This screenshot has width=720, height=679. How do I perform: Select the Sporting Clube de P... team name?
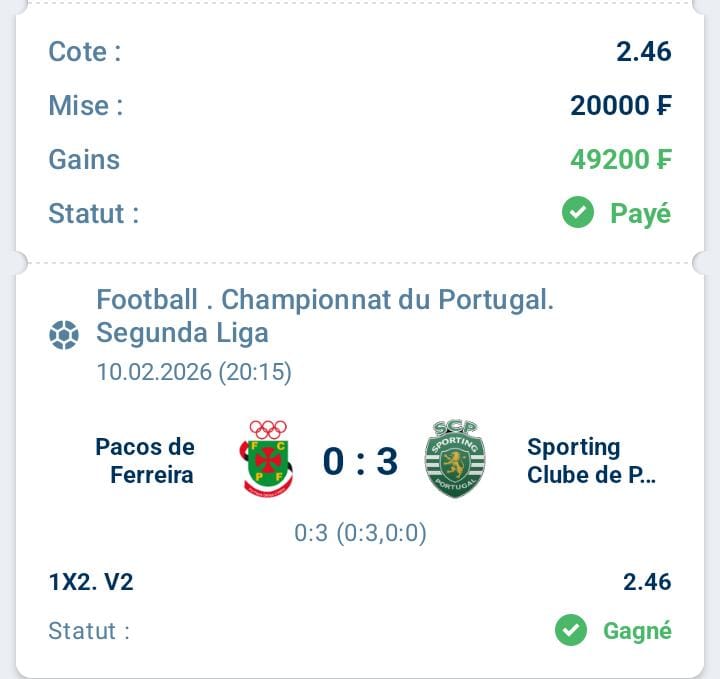click(591, 460)
